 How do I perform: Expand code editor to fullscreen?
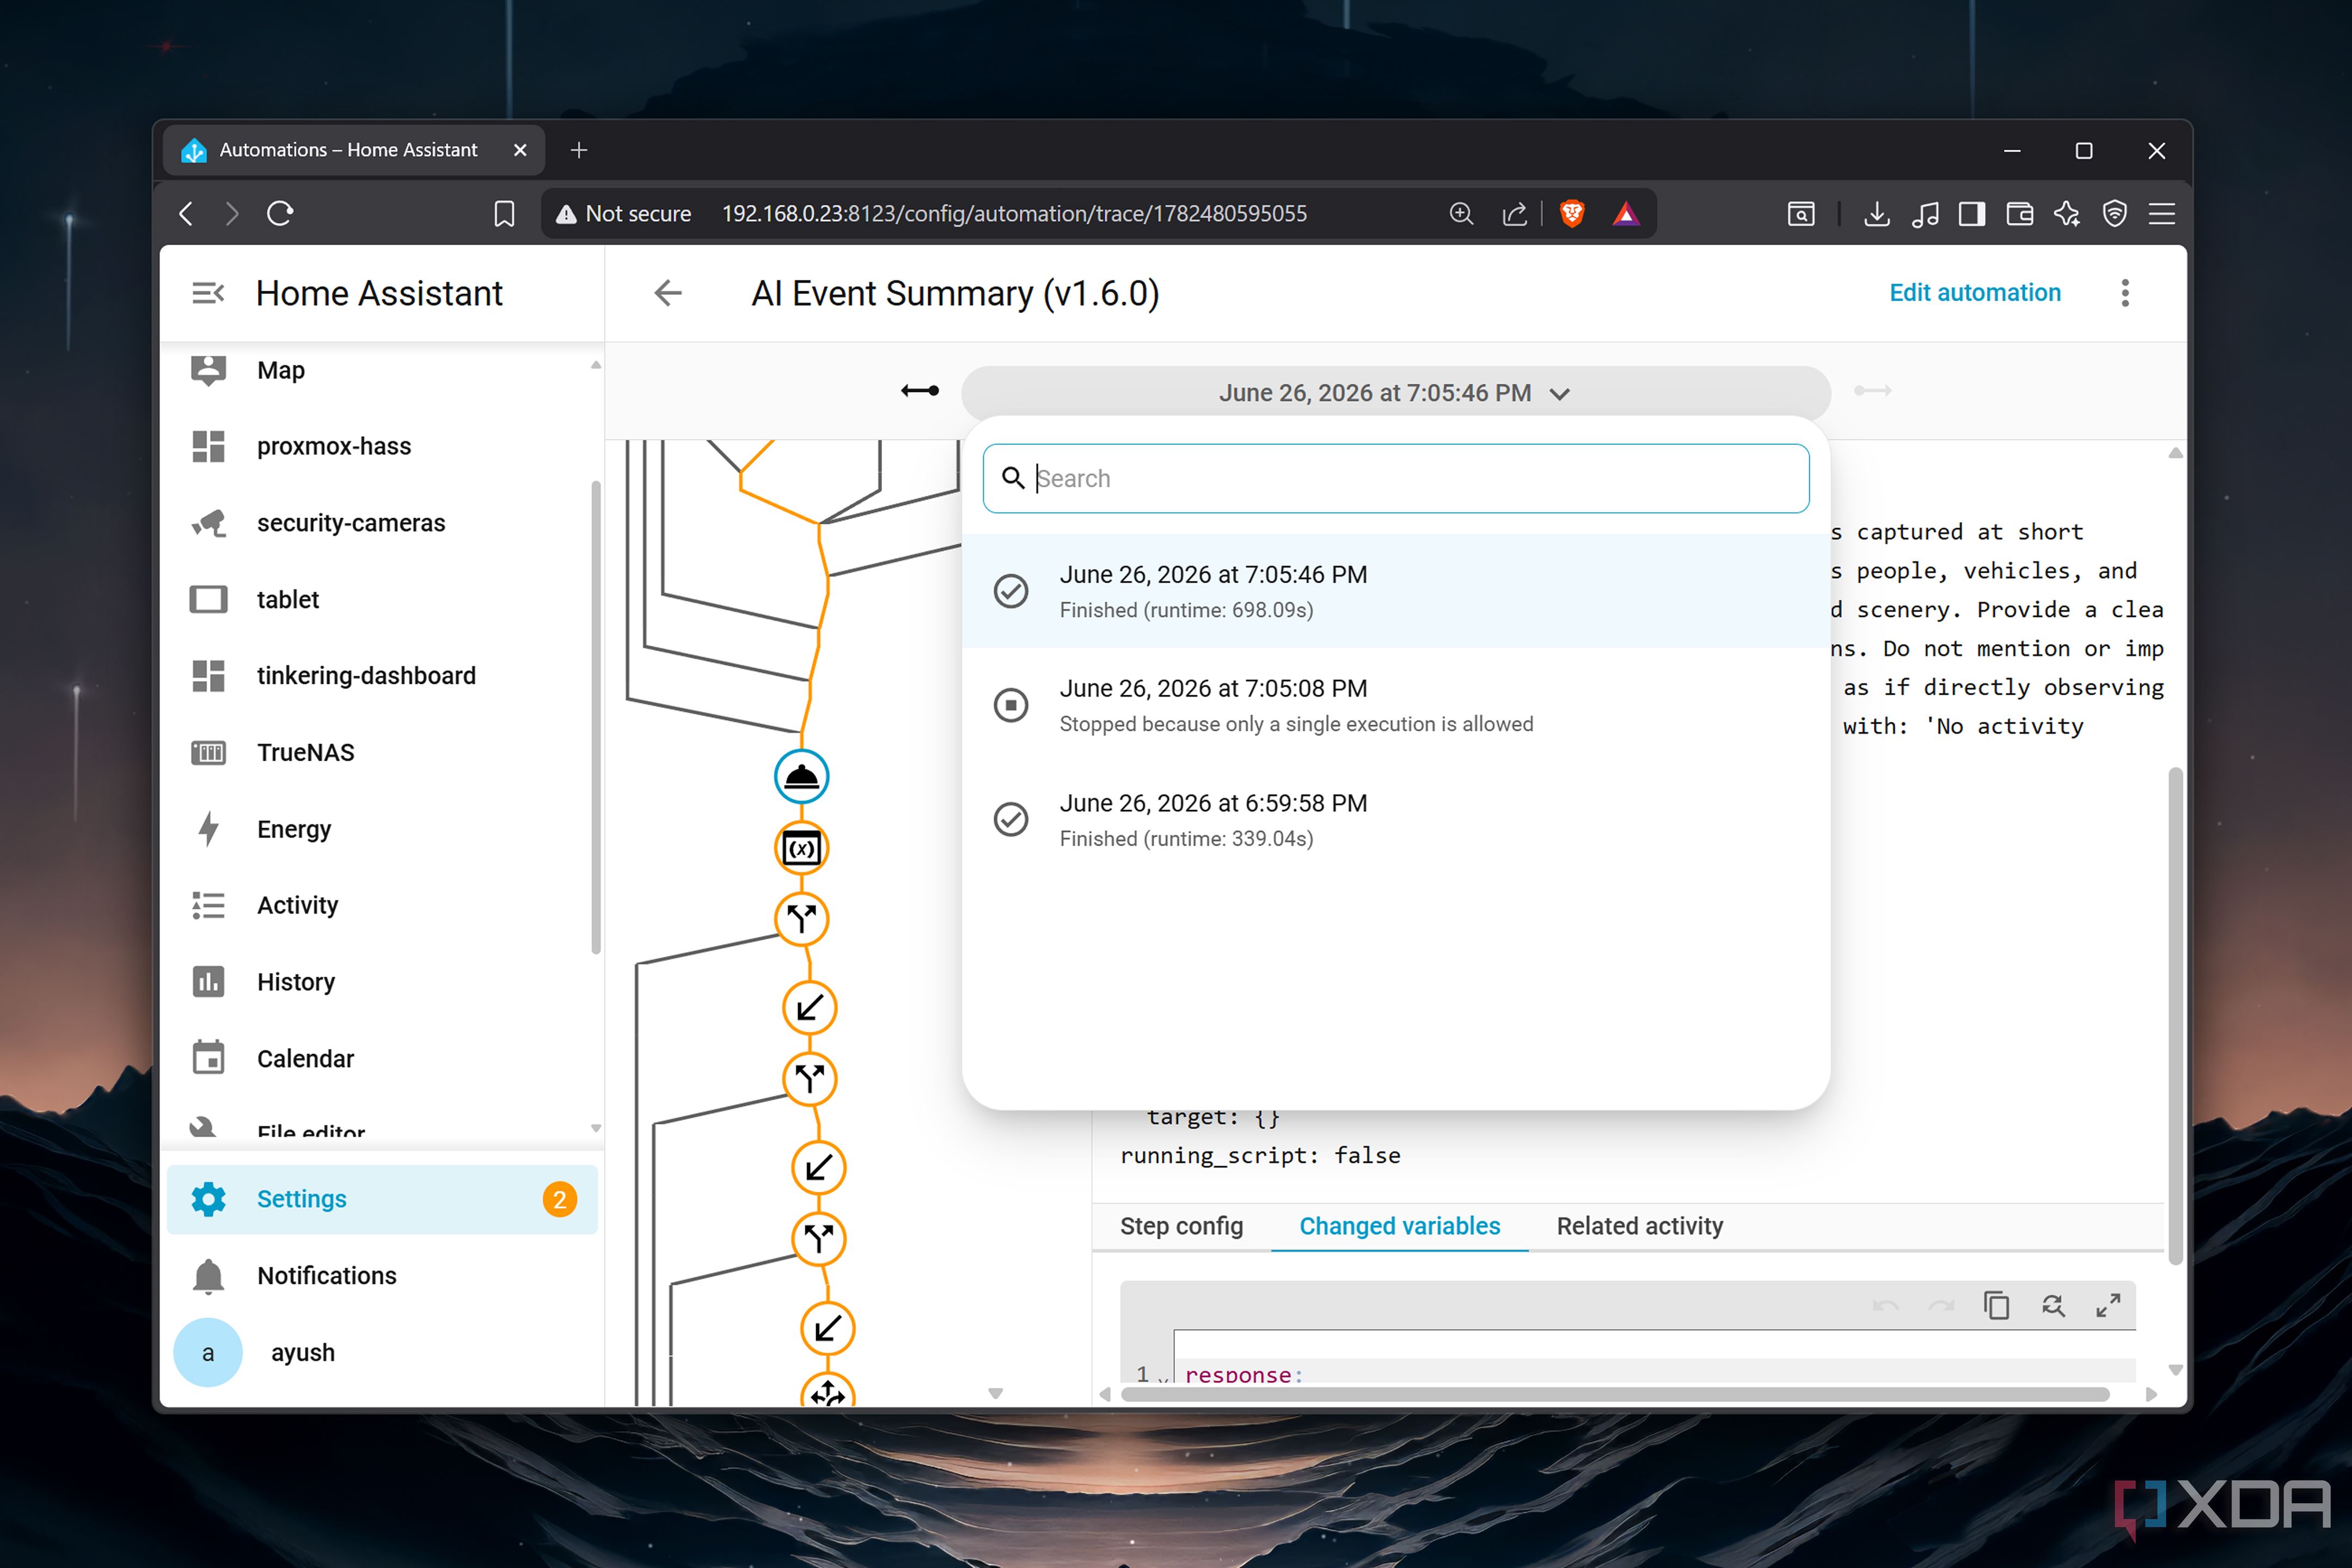pos(2108,1305)
